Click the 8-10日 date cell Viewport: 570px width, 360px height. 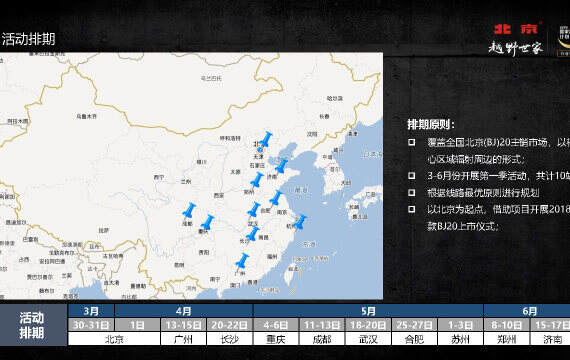(507, 325)
